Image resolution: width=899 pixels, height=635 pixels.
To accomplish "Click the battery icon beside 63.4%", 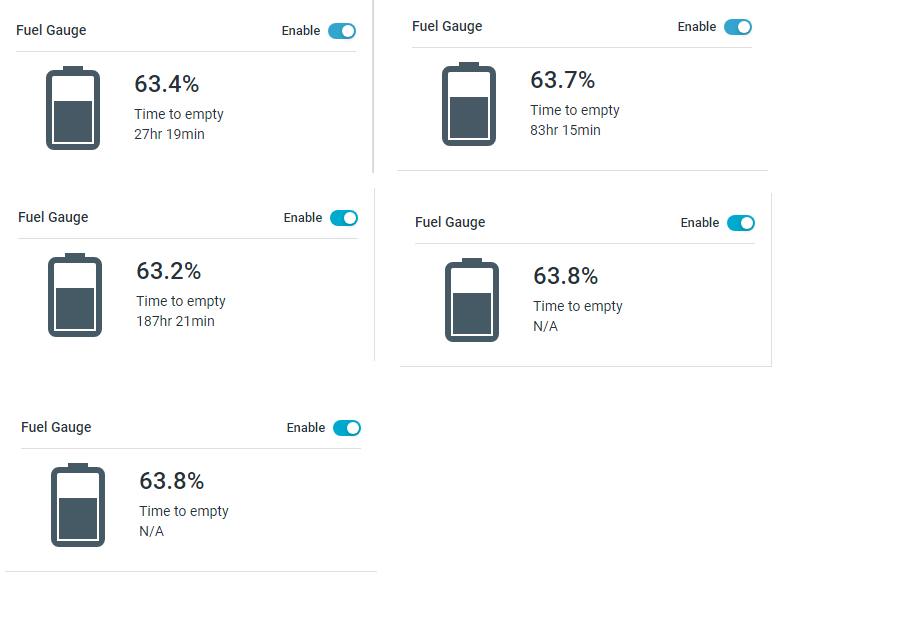I will (x=73, y=108).
